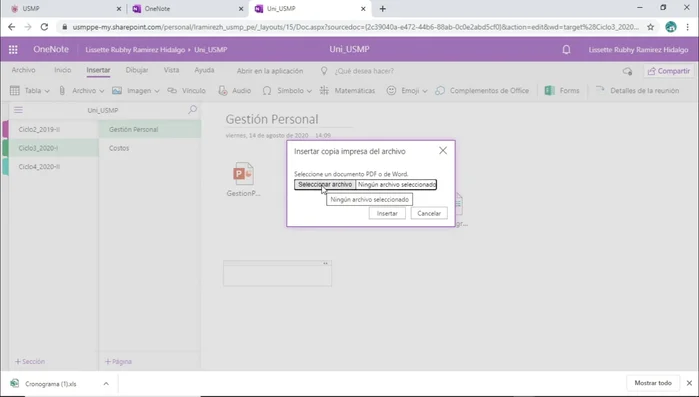699x397 pixels.
Task: Search the notebook with magnifier icon
Action: point(193,110)
